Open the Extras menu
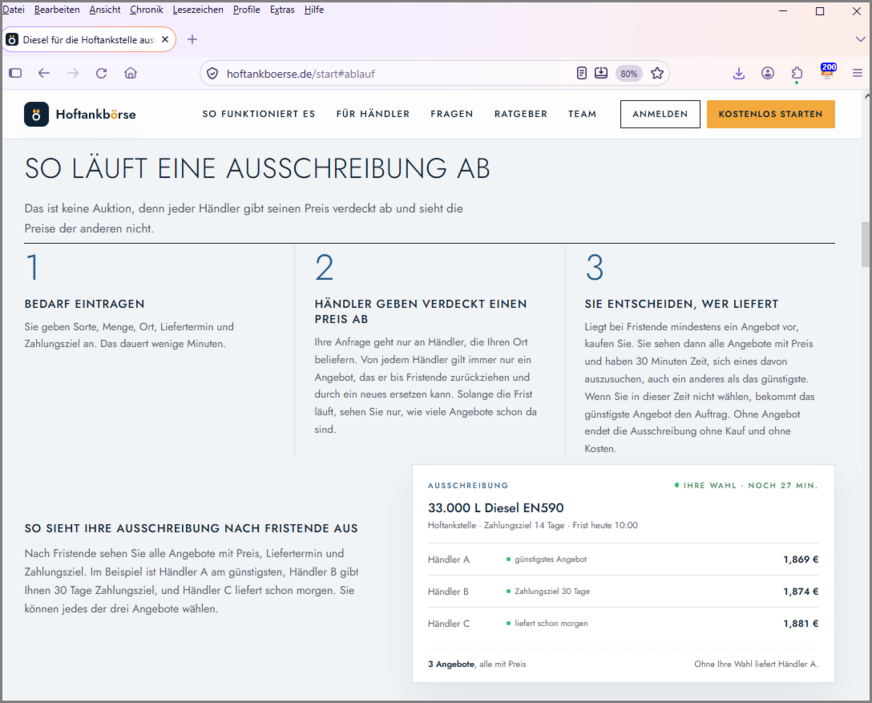This screenshot has width=872, height=703. [x=282, y=9]
